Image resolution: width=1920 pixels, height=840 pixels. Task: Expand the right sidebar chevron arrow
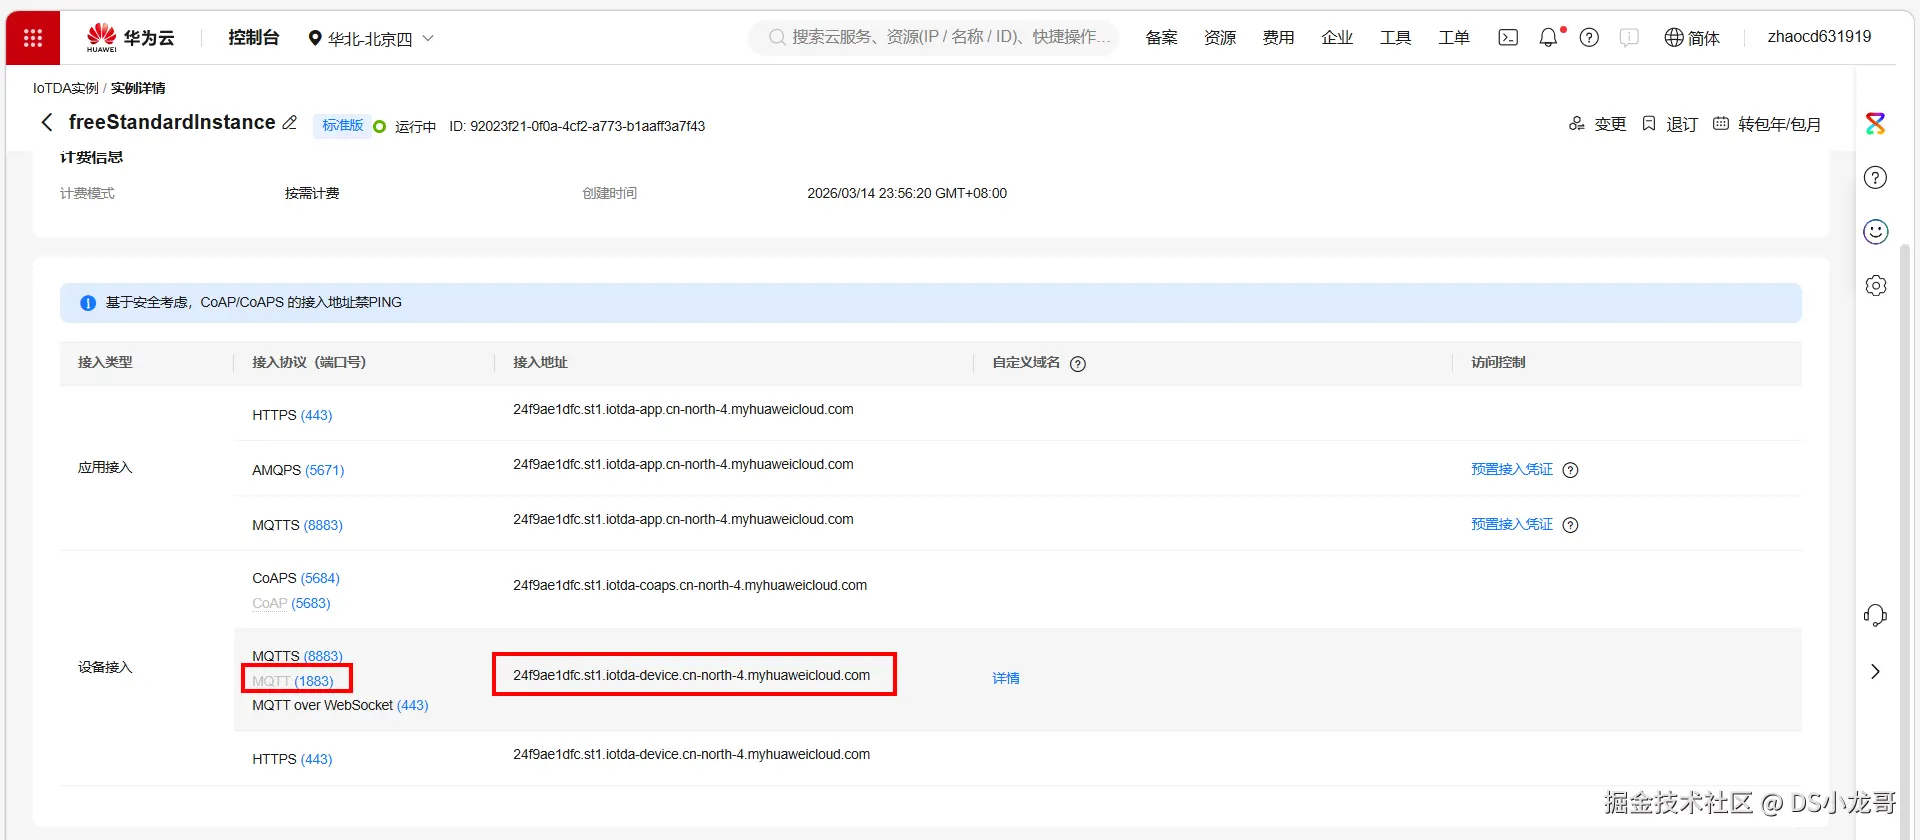click(x=1875, y=672)
